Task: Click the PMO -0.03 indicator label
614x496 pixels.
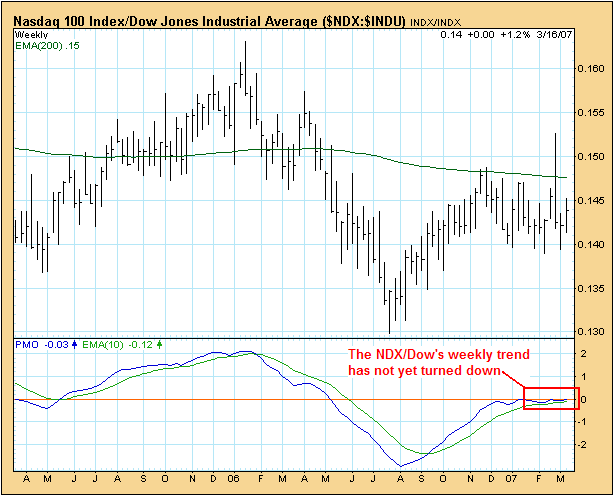Action: (36, 343)
